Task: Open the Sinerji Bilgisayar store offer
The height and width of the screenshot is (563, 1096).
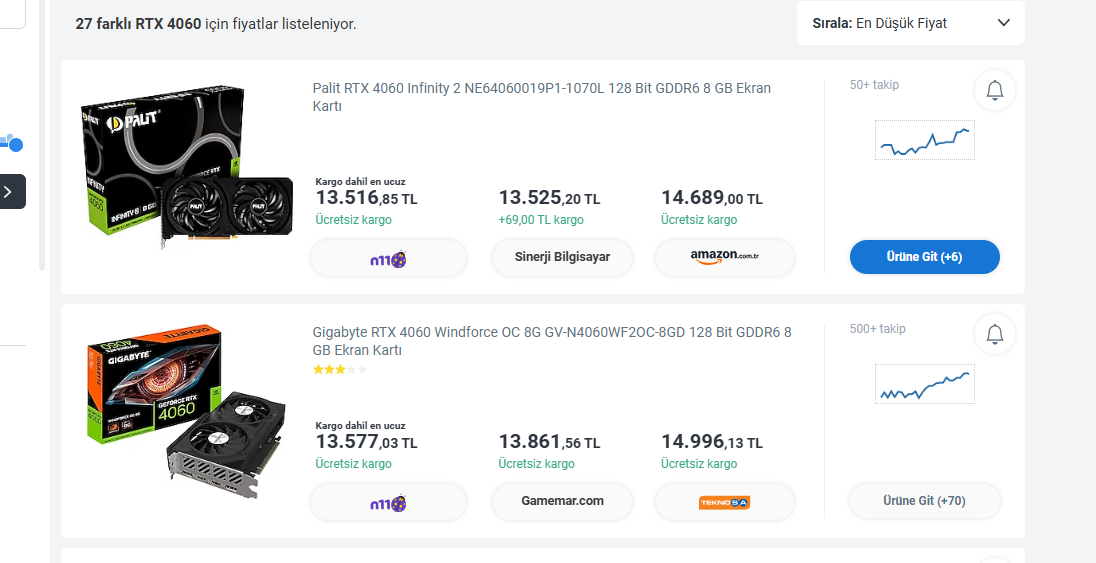Action: [562, 257]
